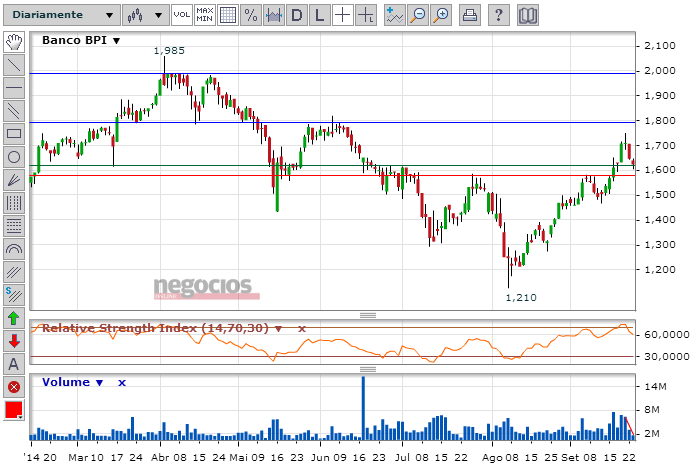Click the fit-range area chart icon
This screenshot has height=470, width=695.
[x=274, y=15]
